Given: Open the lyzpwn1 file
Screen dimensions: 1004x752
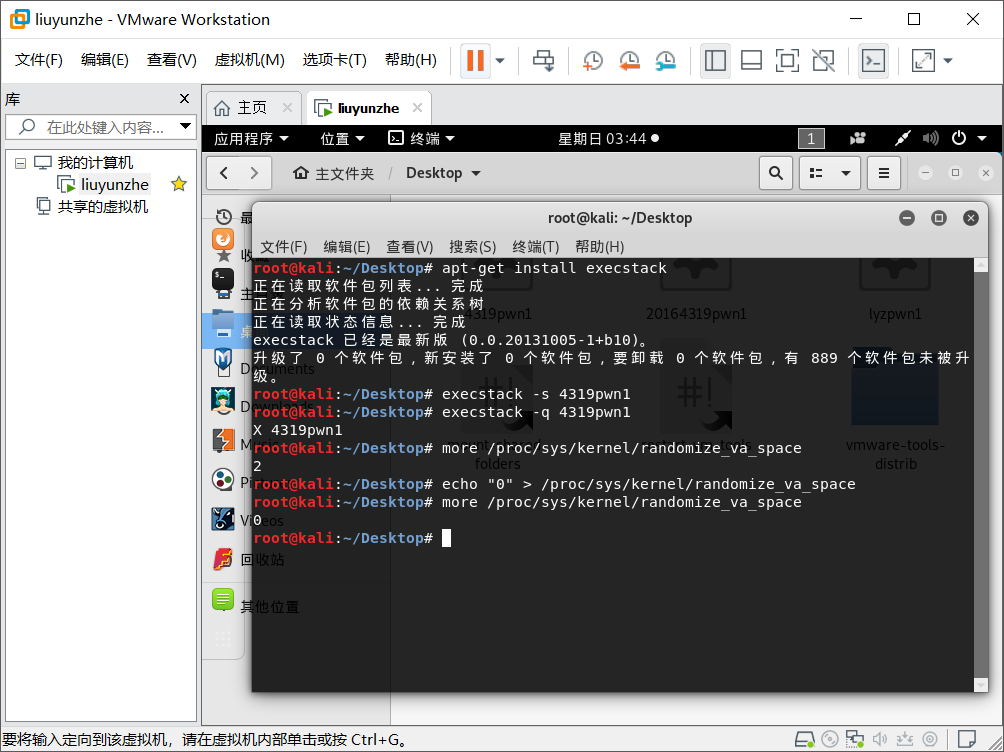Looking at the screenshot, I should 895,288.
